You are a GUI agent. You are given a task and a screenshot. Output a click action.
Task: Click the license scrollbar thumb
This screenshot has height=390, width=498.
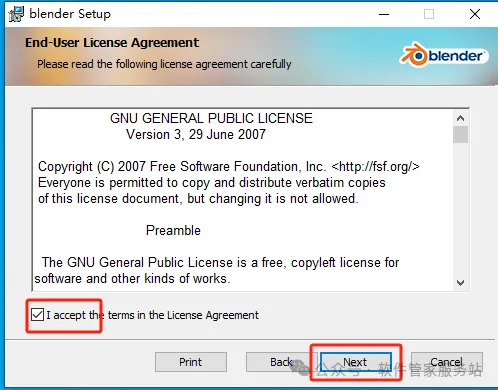point(461,134)
